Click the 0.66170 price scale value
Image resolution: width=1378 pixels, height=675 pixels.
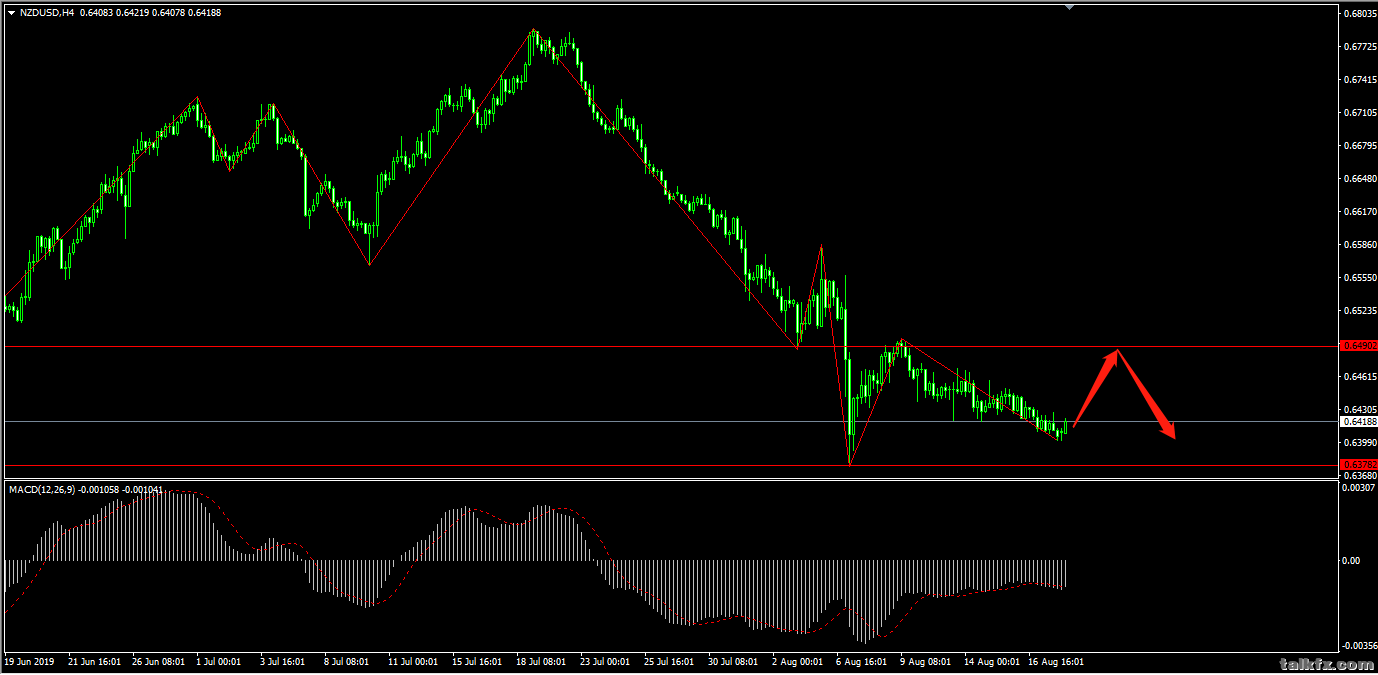[1358, 212]
